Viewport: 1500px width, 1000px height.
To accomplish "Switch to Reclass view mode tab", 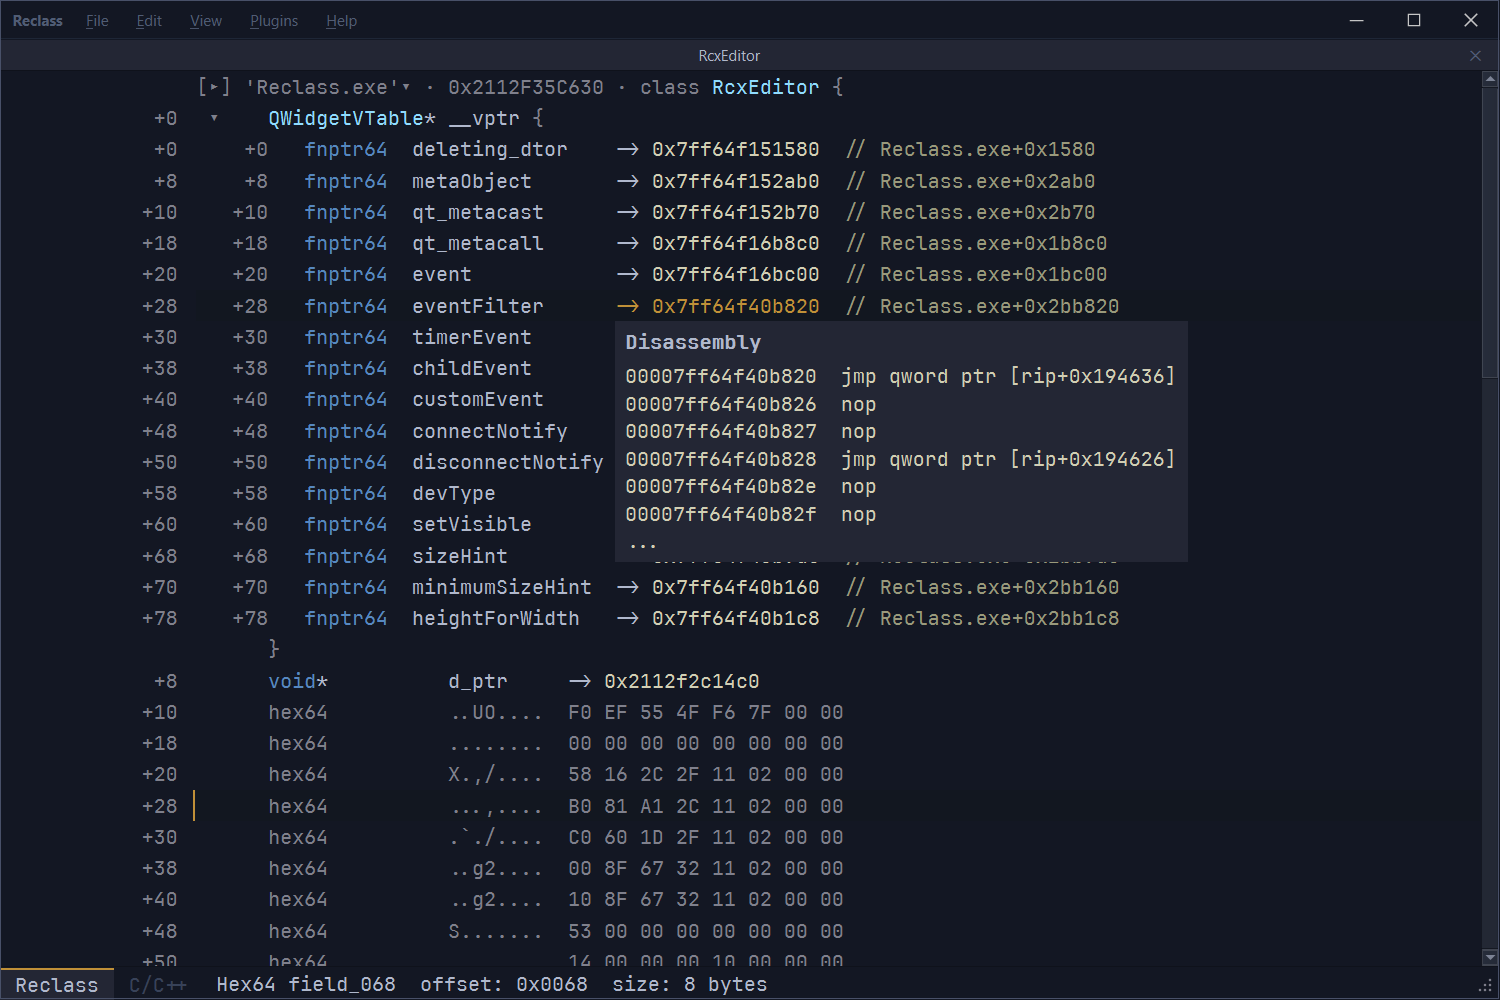I will [57, 985].
